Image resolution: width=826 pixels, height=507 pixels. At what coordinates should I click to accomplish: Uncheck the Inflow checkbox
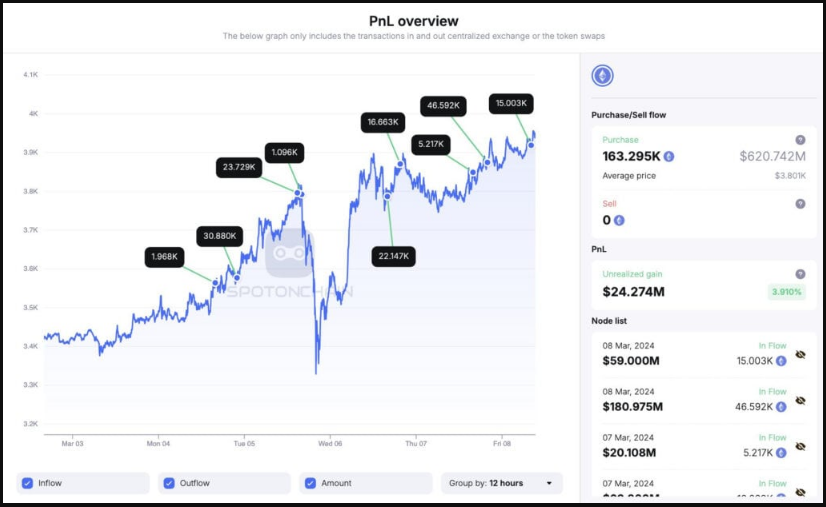[27, 483]
